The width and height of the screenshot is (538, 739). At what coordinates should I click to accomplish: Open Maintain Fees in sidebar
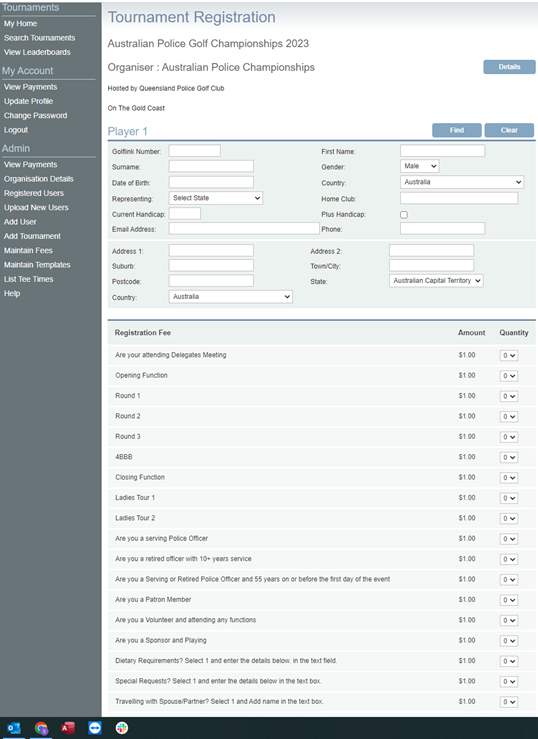(28, 251)
